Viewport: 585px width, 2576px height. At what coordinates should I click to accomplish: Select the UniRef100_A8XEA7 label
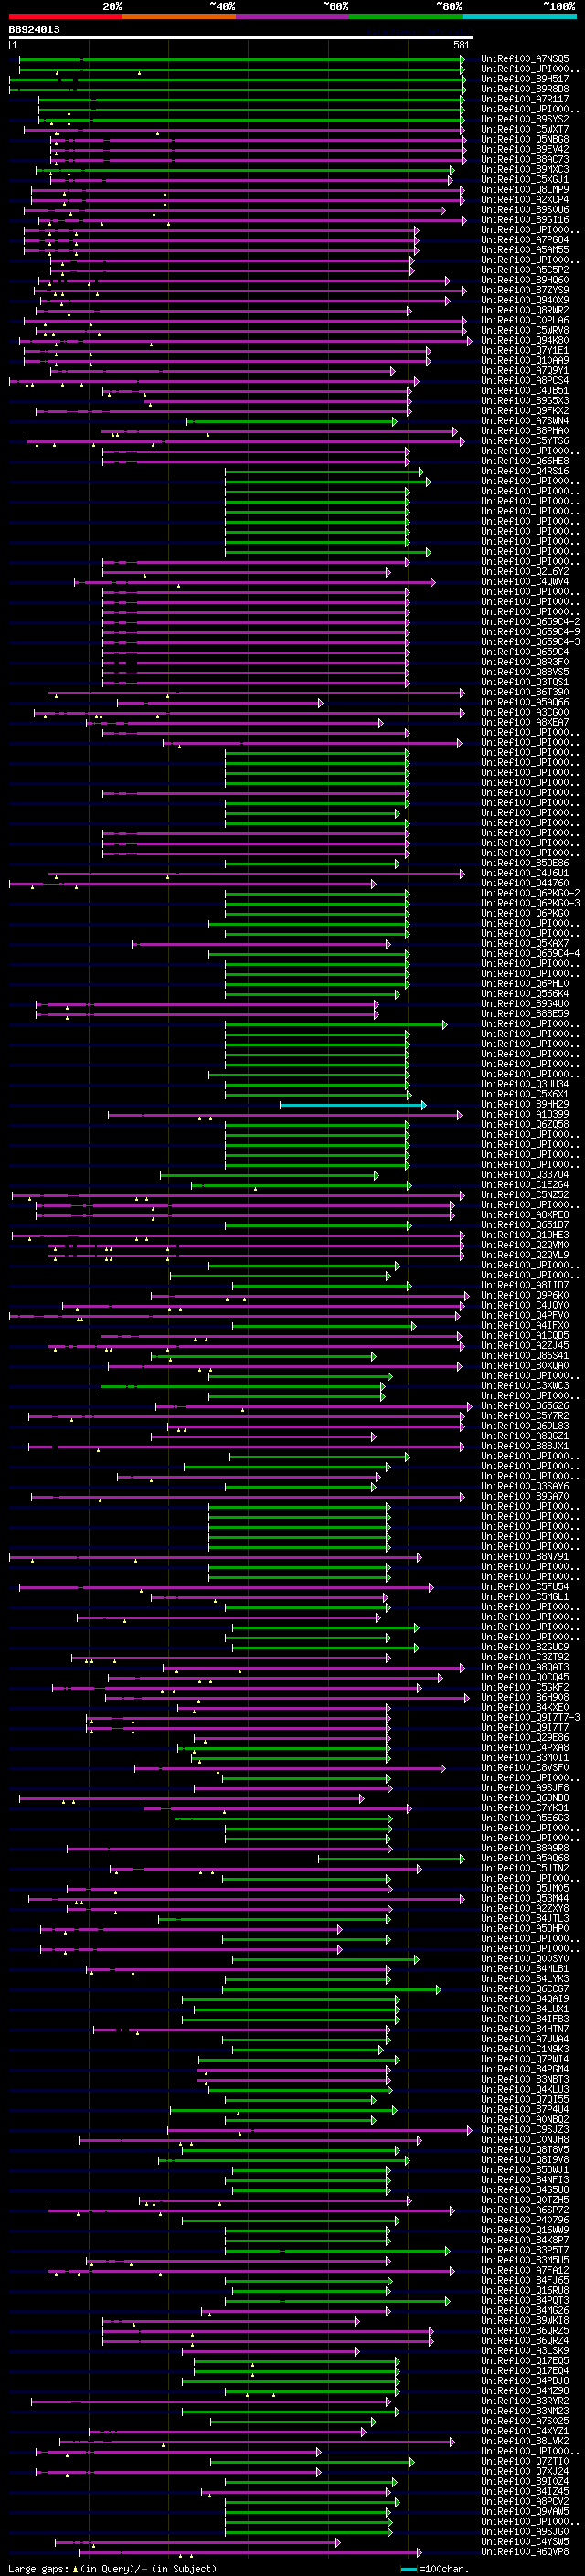[525, 722]
